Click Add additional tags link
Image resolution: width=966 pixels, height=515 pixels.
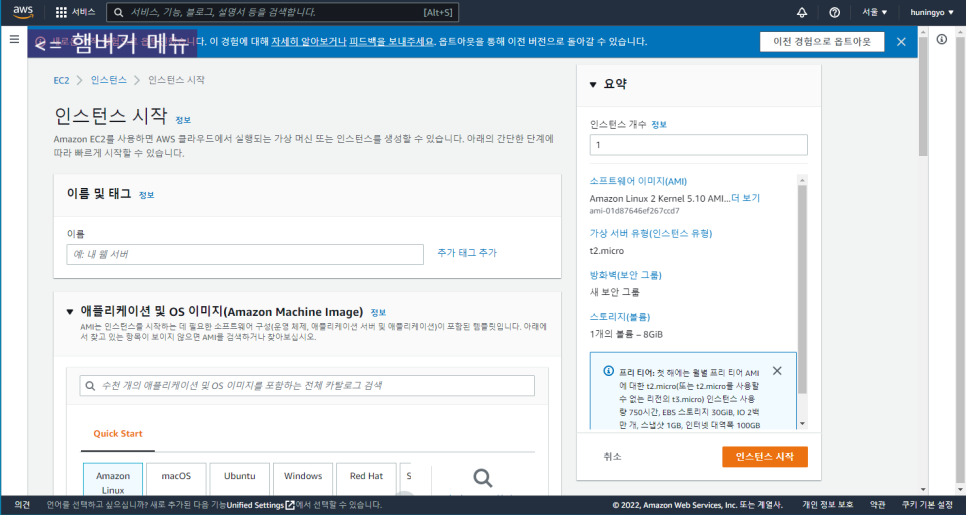tap(467, 253)
